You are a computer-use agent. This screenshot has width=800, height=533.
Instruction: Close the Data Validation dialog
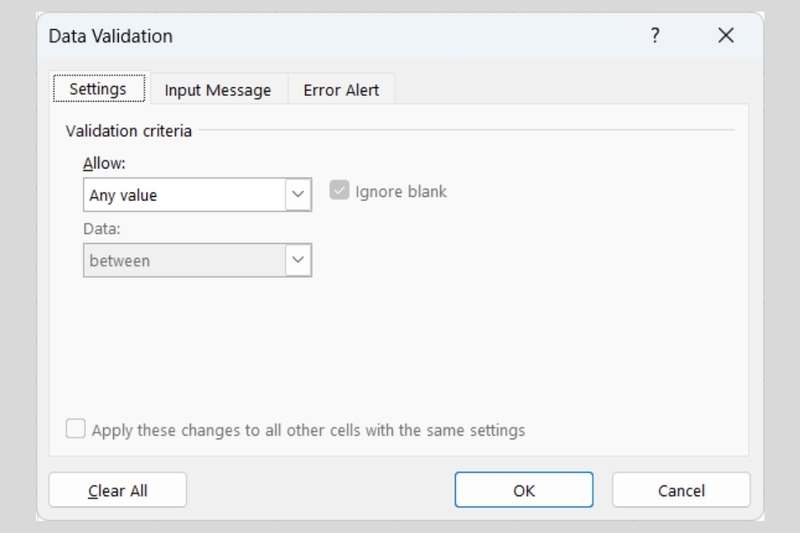(x=726, y=36)
